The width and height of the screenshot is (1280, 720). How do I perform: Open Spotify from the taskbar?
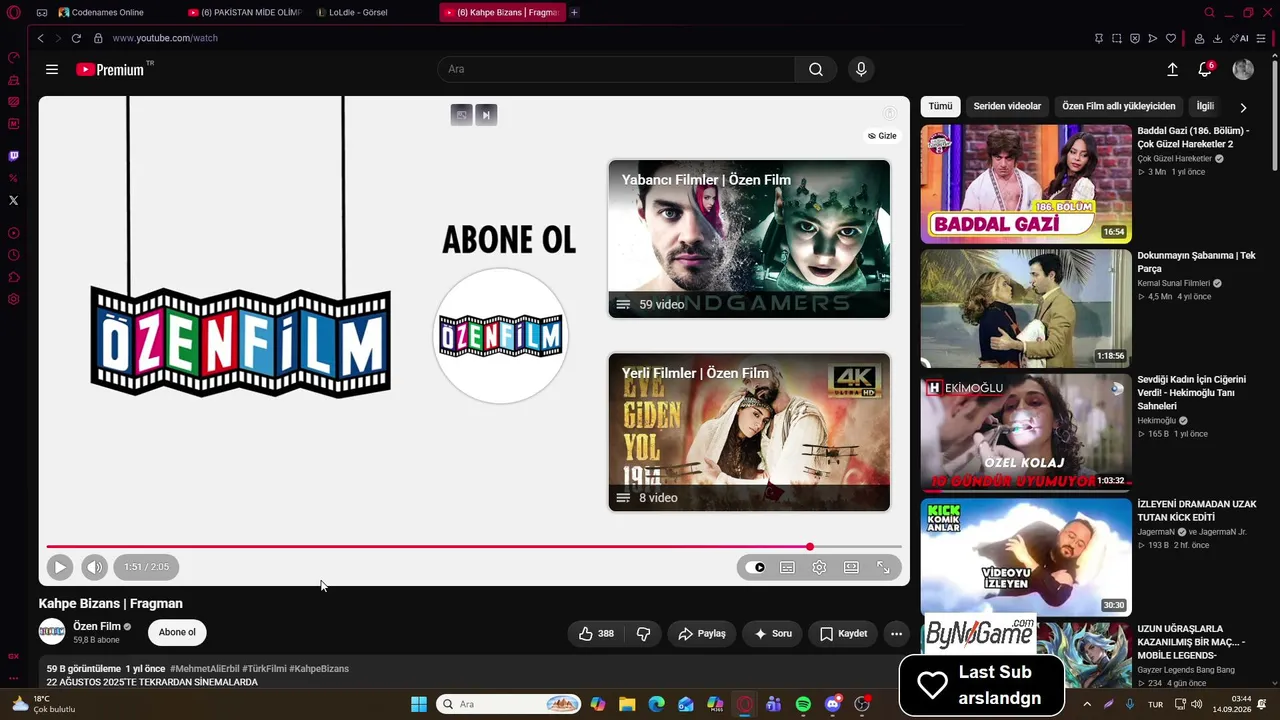click(x=803, y=704)
